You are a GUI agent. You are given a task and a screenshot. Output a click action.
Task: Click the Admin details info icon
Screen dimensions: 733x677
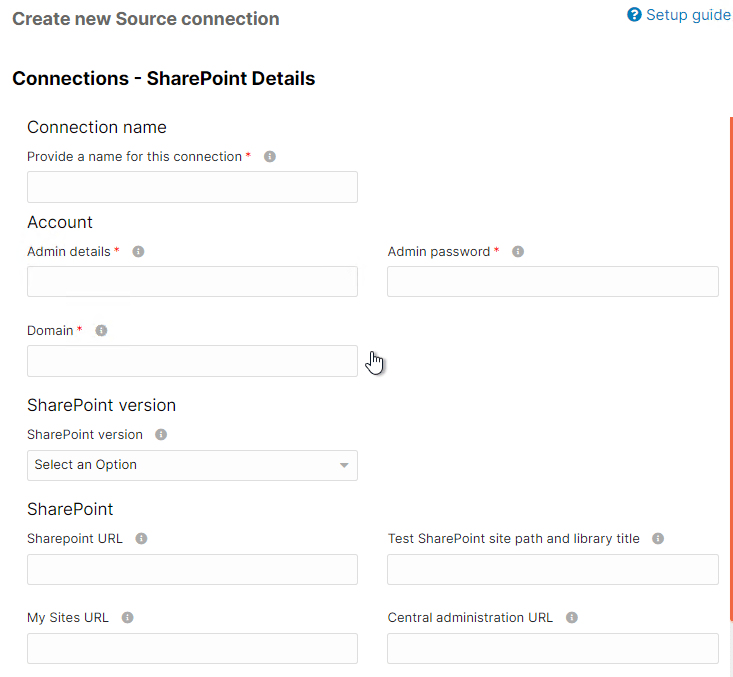click(138, 252)
